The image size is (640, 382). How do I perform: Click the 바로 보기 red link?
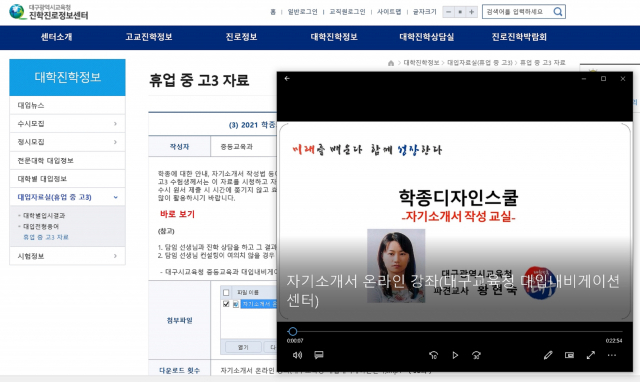coord(177,214)
